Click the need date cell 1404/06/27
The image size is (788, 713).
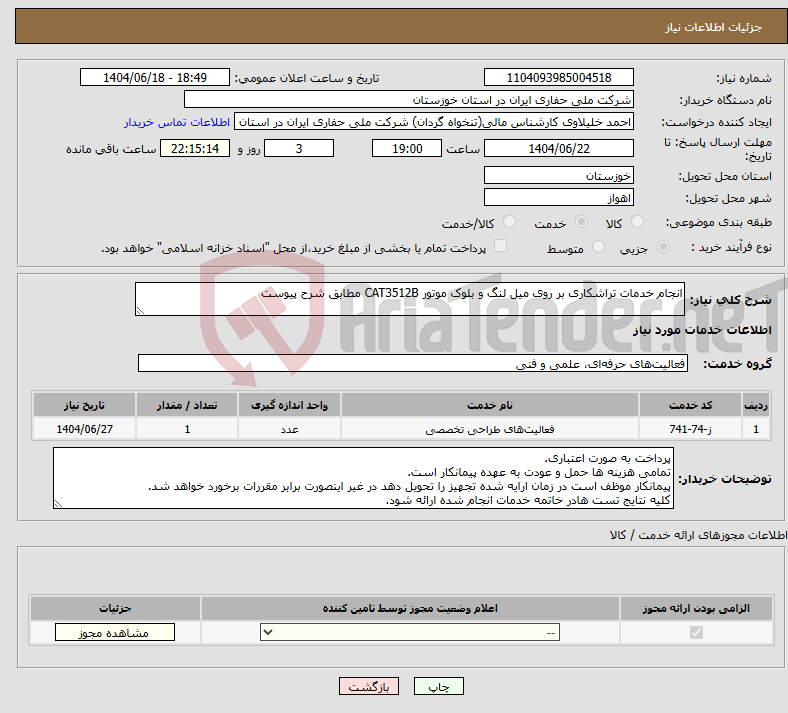[84, 429]
